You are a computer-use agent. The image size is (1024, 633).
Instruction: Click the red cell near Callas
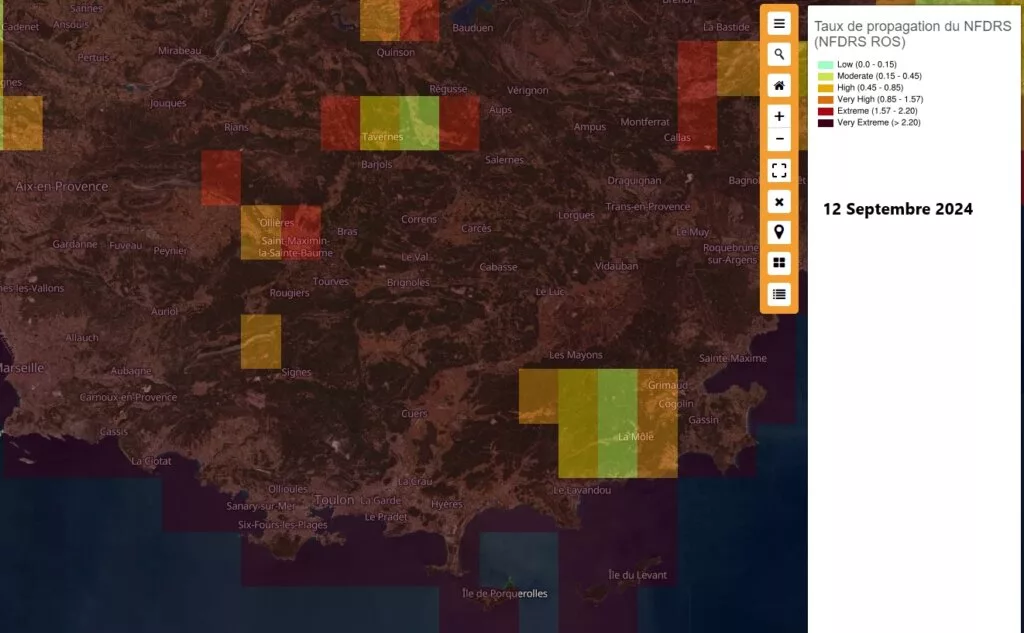point(697,95)
